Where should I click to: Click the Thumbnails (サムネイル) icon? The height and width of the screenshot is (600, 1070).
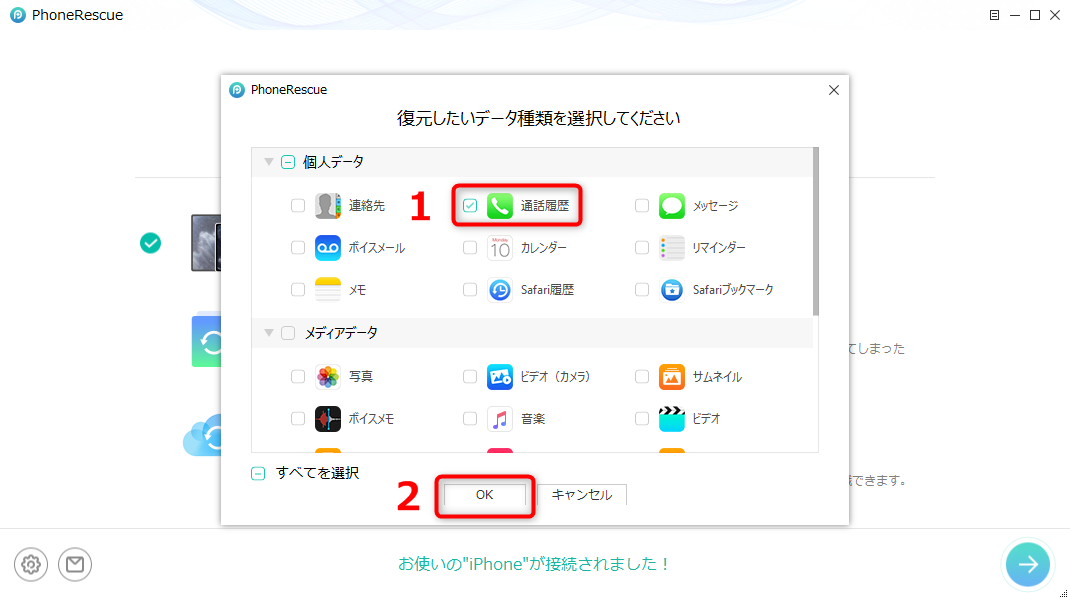[x=671, y=376]
